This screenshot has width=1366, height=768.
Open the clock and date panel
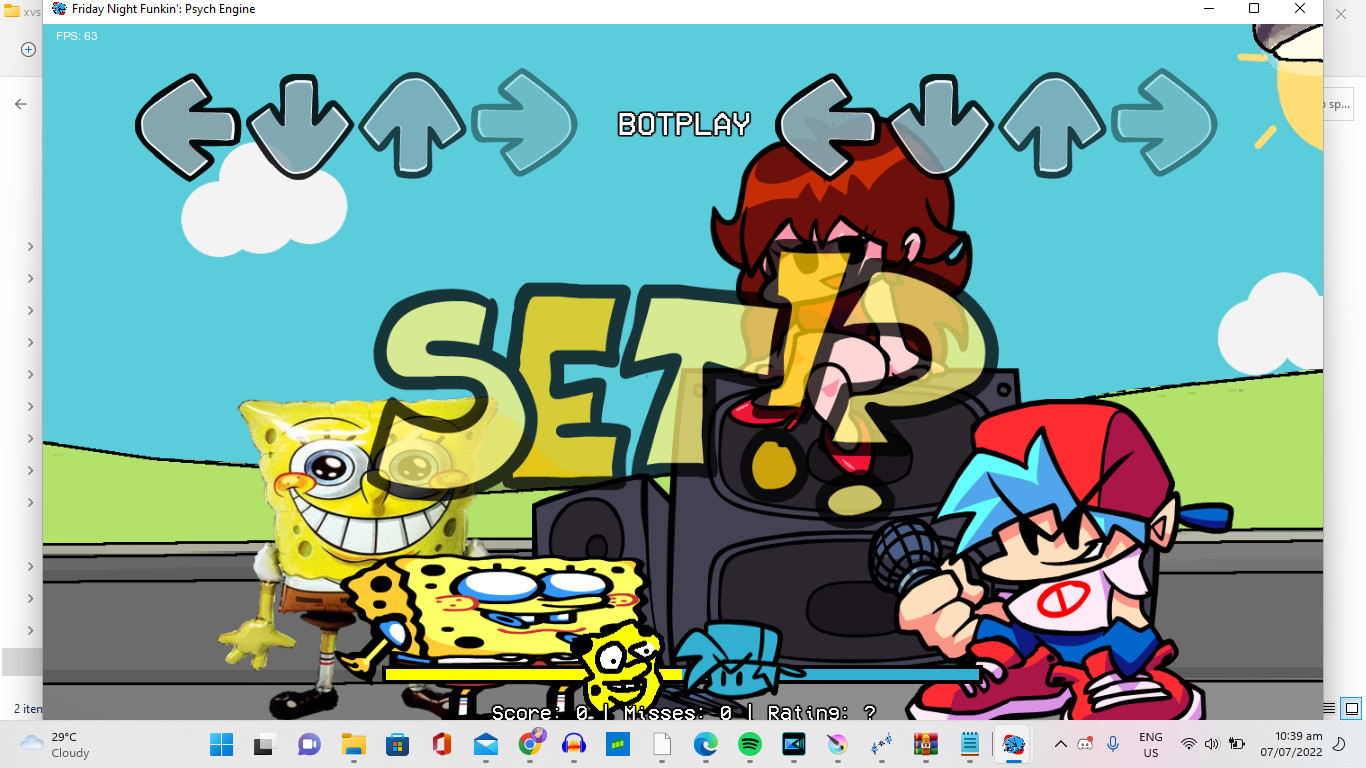tap(1290, 744)
